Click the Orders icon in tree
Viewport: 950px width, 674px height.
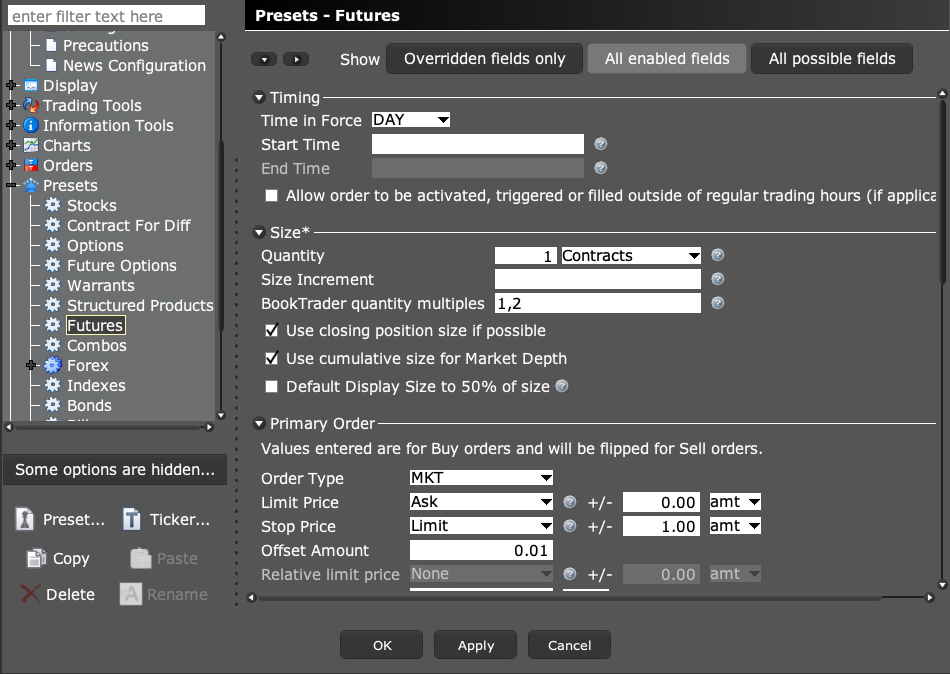tap(31, 165)
